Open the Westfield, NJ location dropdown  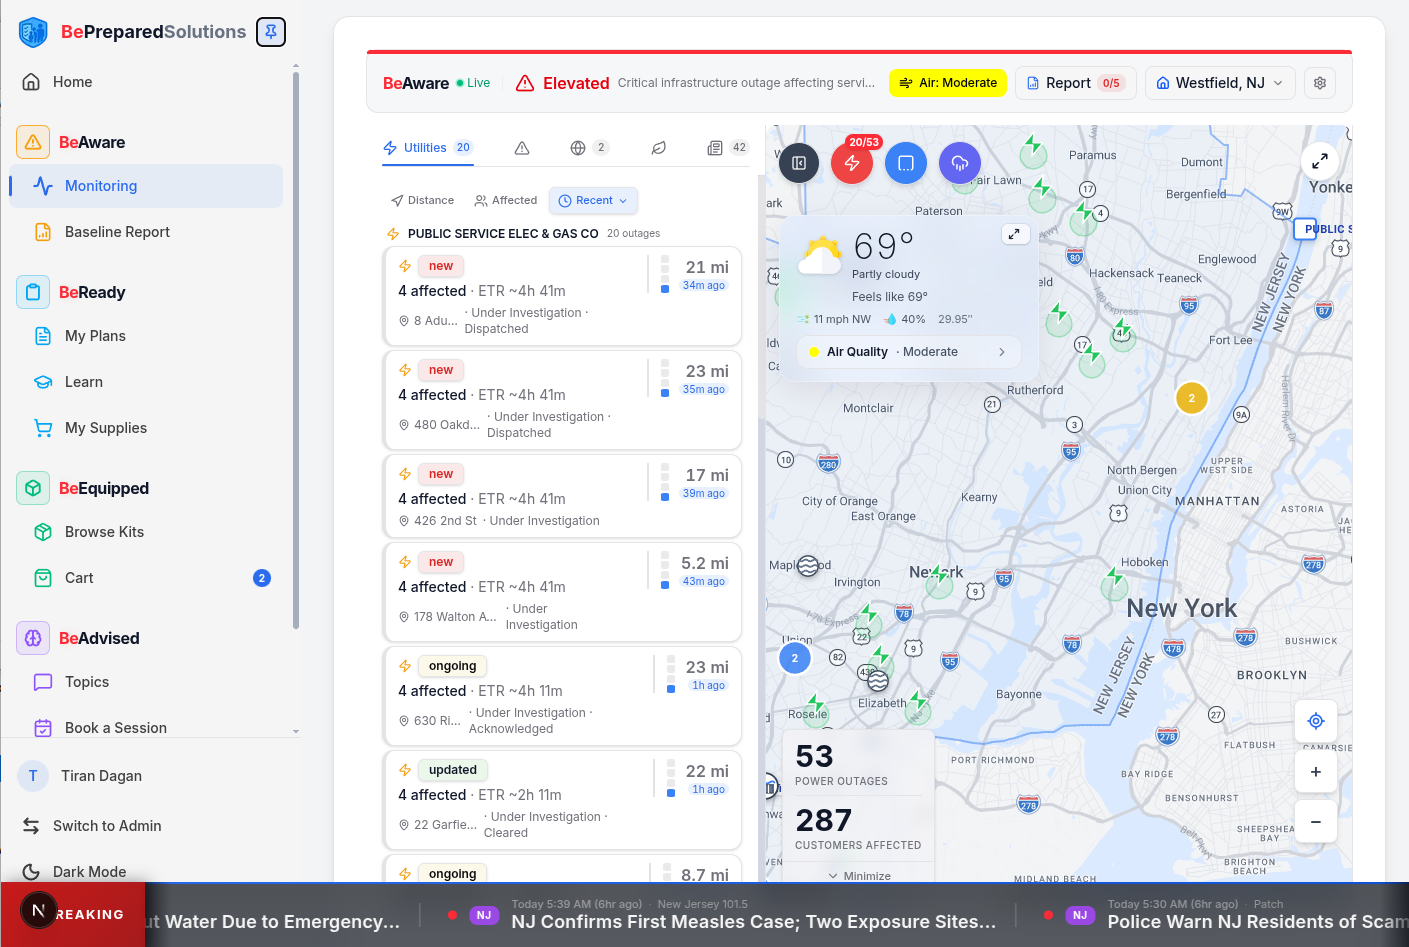(x=1220, y=83)
